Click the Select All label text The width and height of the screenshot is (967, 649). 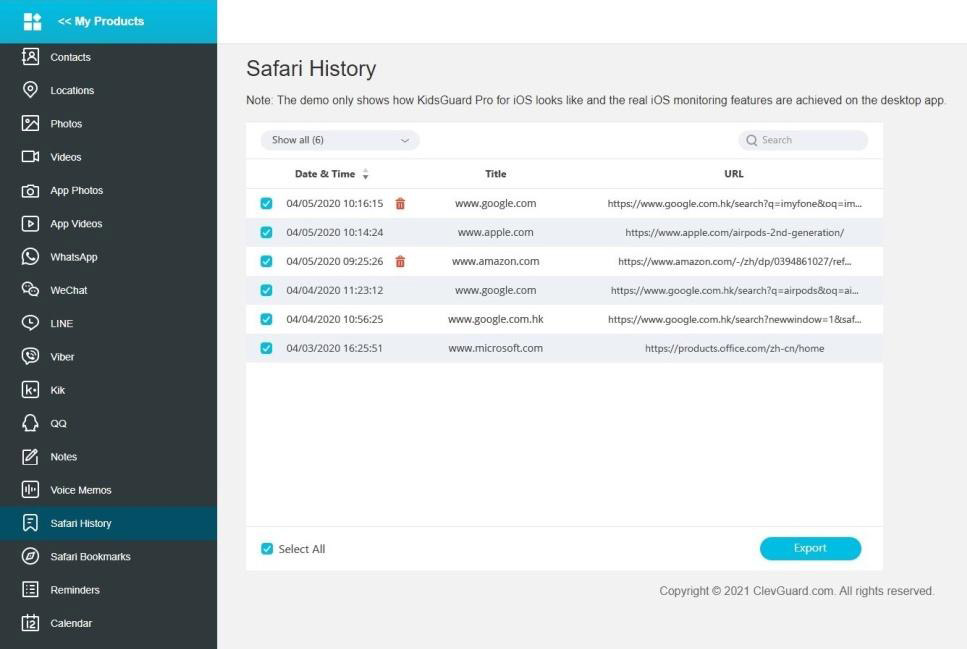click(302, 549)
